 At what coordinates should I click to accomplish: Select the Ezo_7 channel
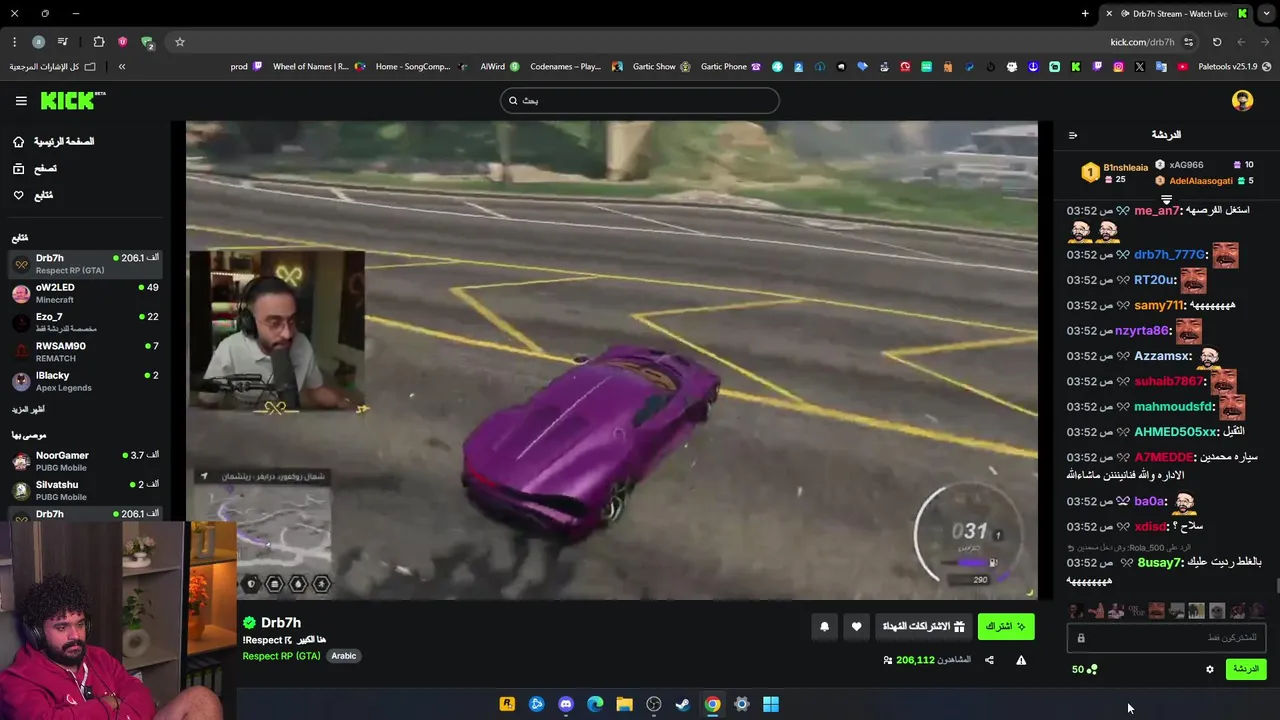pyautogui.click(x=85, y=322)
